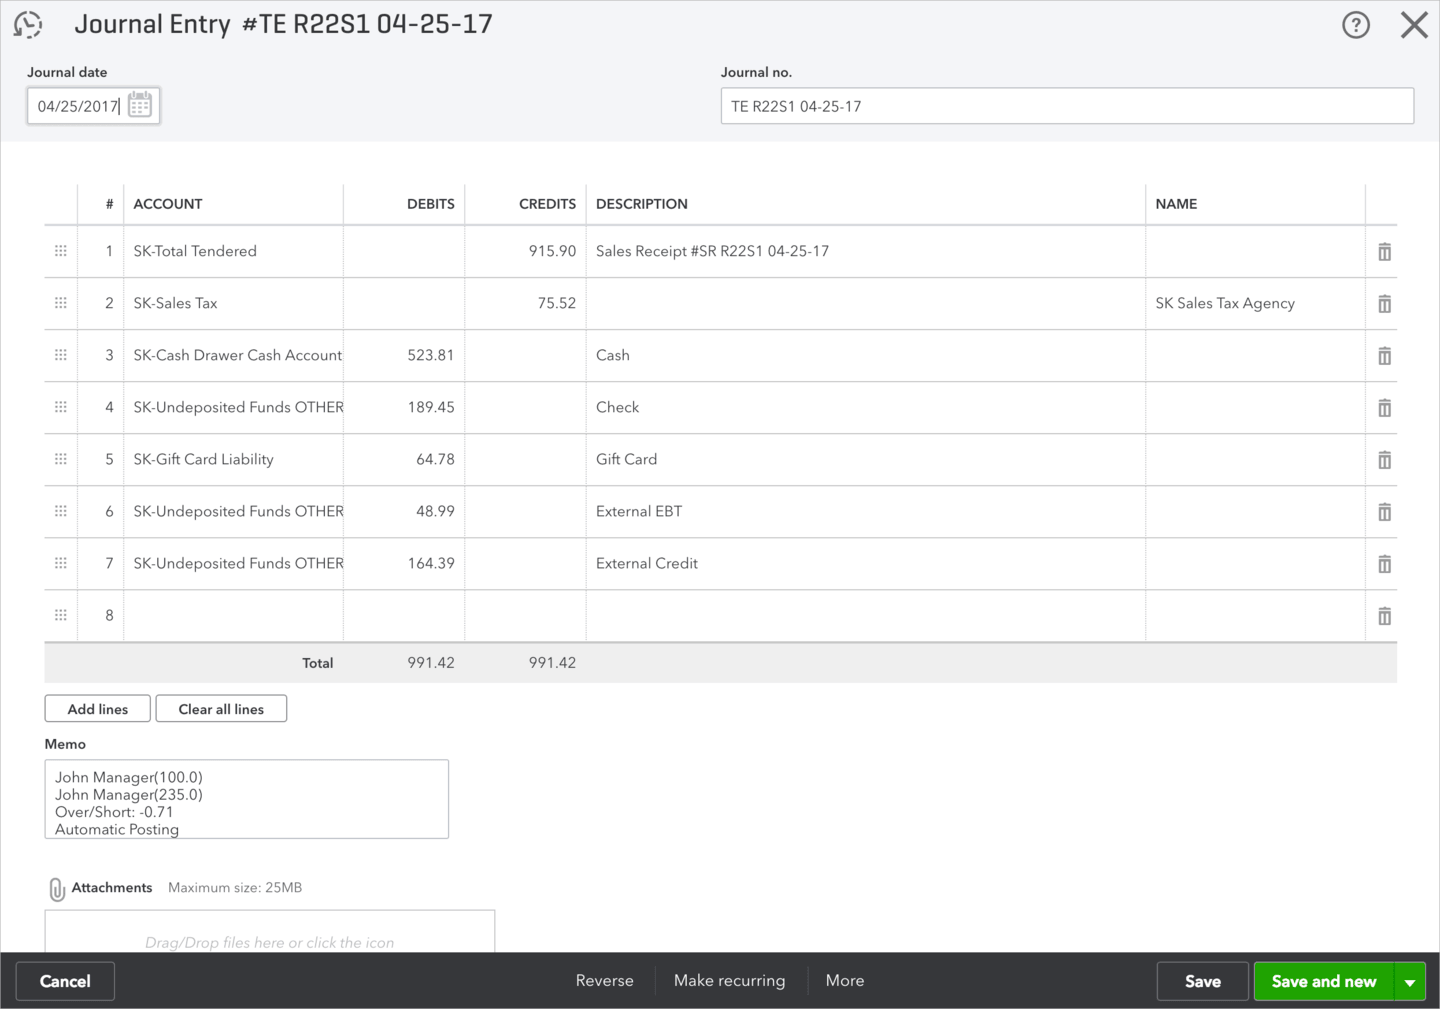The width and height of the screenshot is (1440, 1009).
Task: Click the attachments drag/drop area
Action: click(x=270, y=931)
